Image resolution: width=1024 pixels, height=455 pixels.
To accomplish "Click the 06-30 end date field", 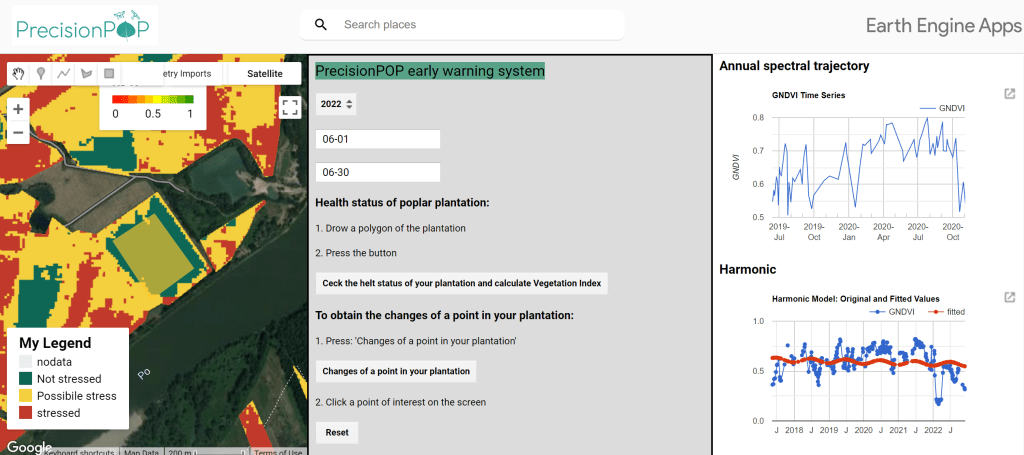I will click(x=377, y=172).
